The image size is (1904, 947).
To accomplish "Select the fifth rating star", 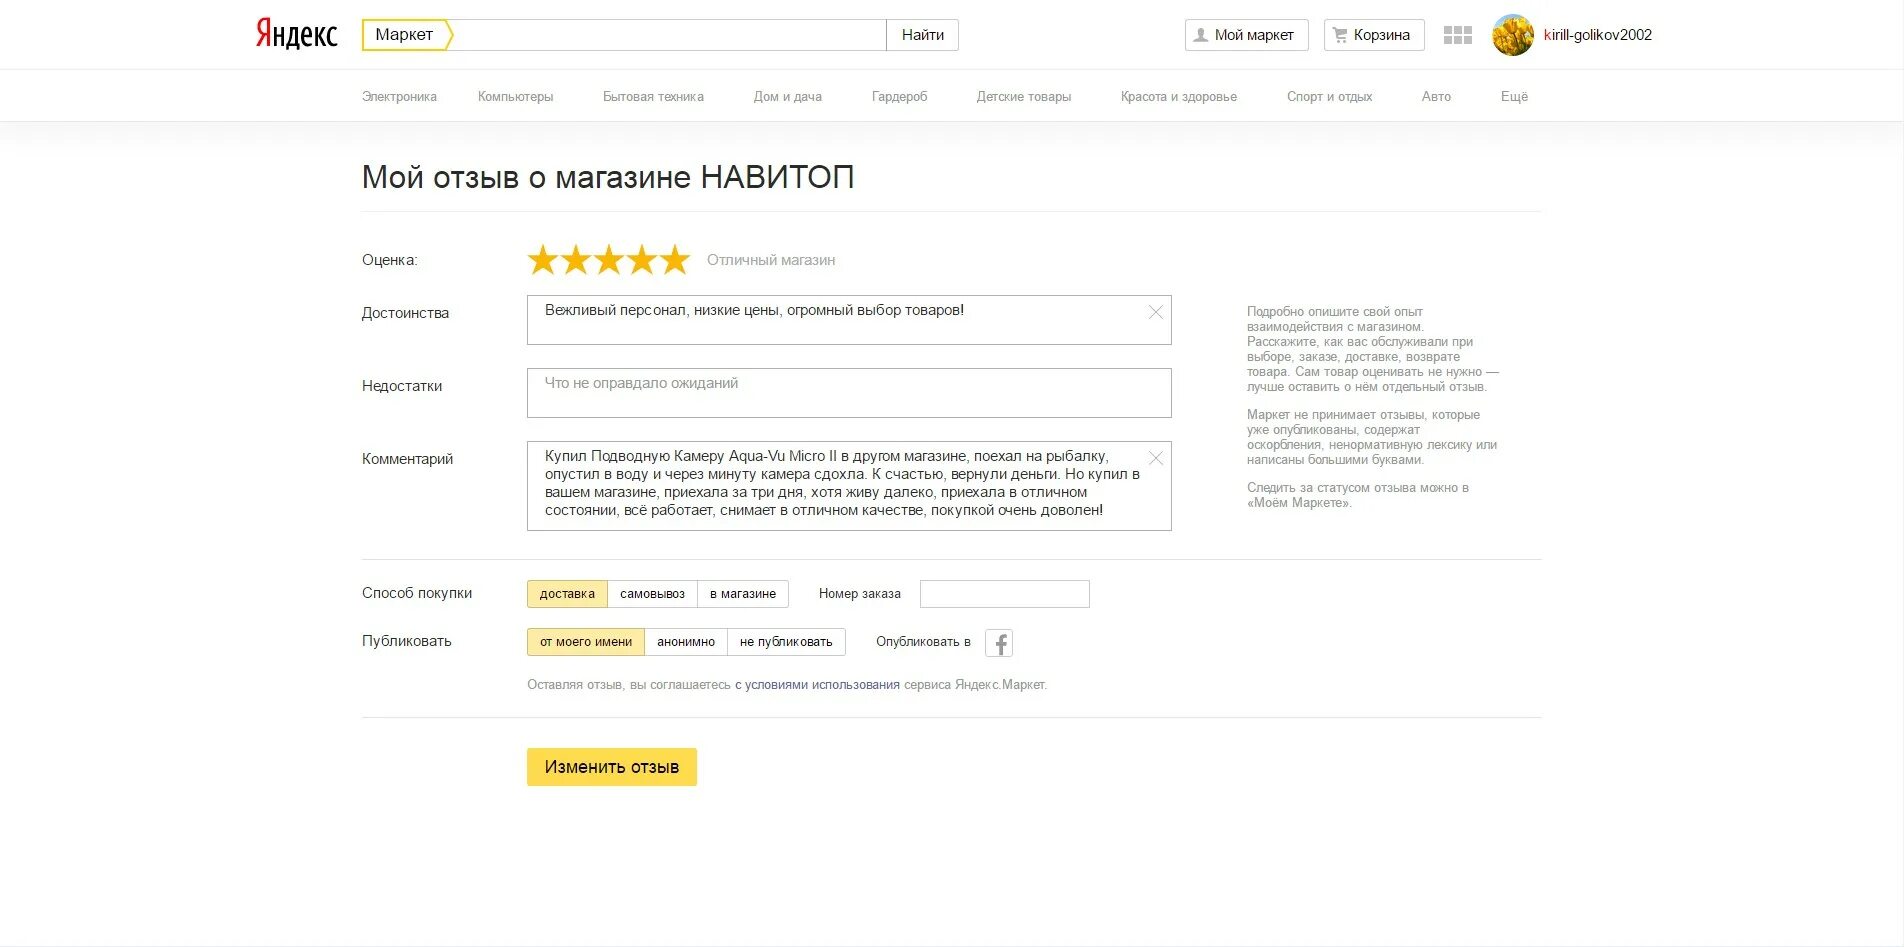I will (x=675, y=260).
